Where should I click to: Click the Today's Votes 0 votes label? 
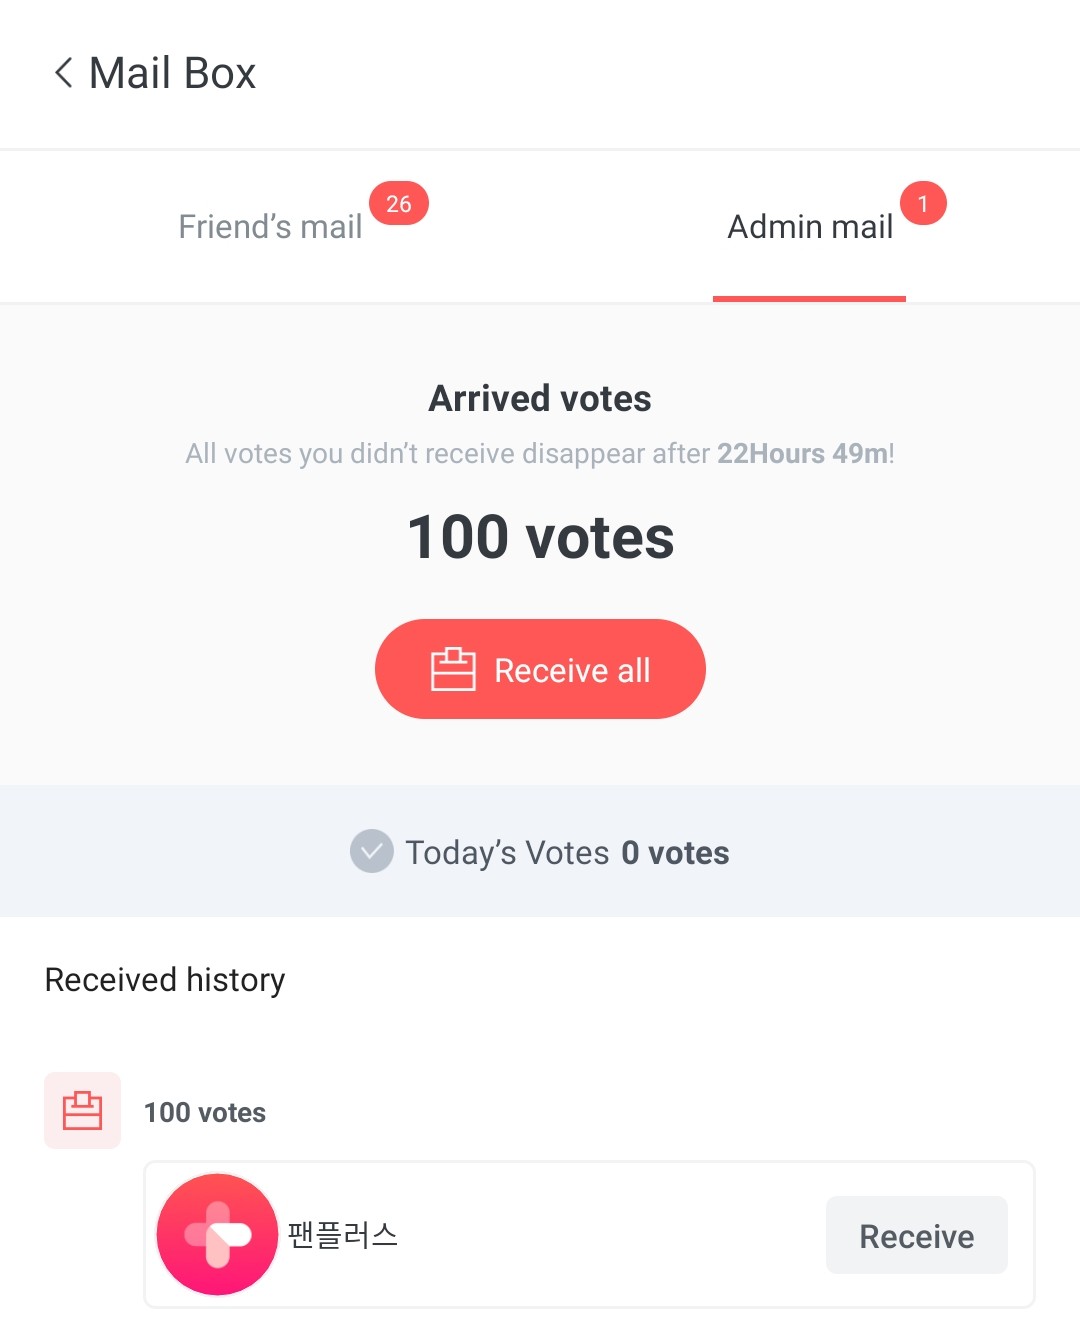coord(567,853)
